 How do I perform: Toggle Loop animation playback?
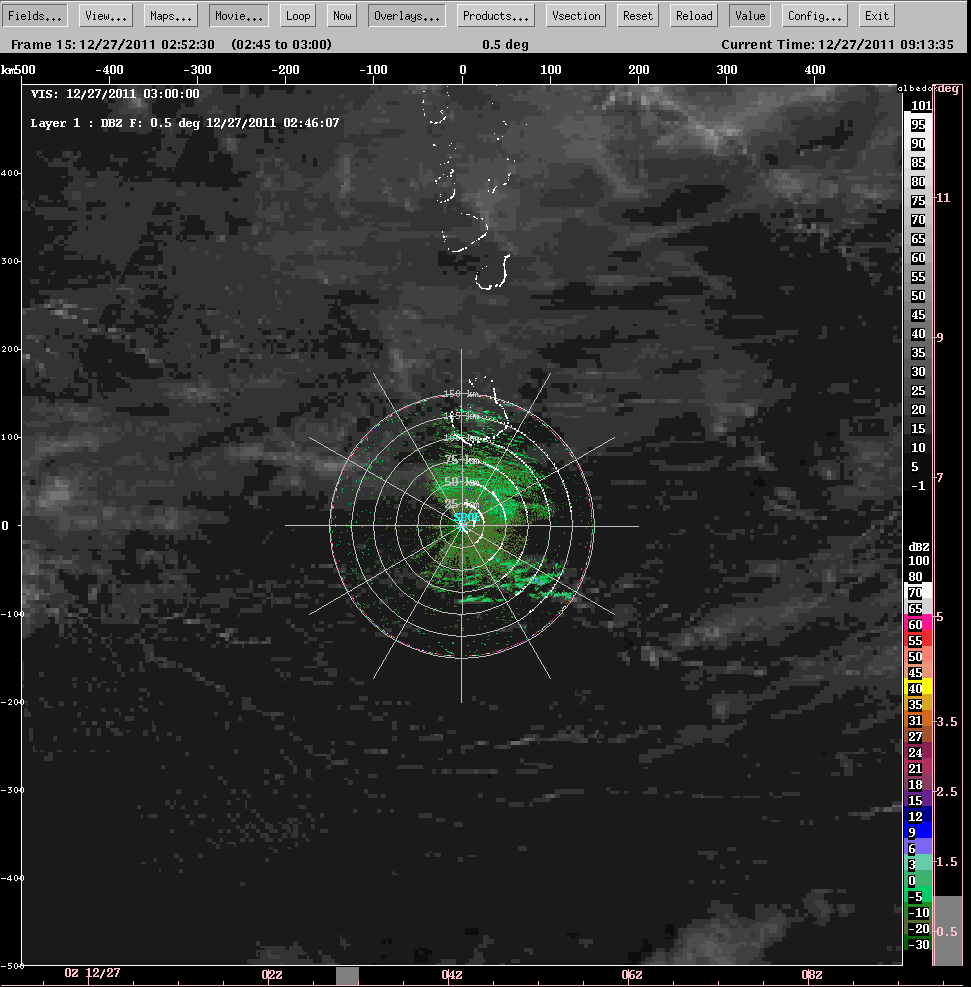click(x=297, y=16)
